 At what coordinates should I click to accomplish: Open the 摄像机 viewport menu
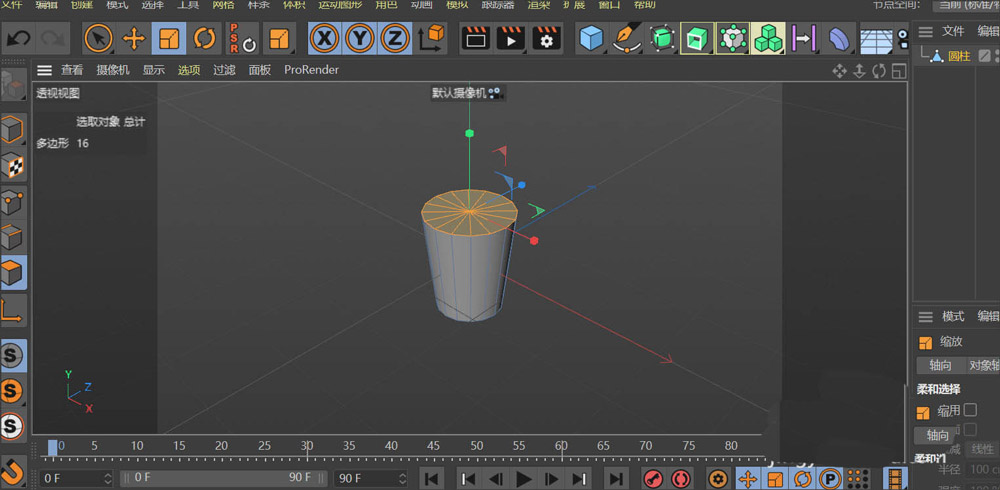coord(113,70)
